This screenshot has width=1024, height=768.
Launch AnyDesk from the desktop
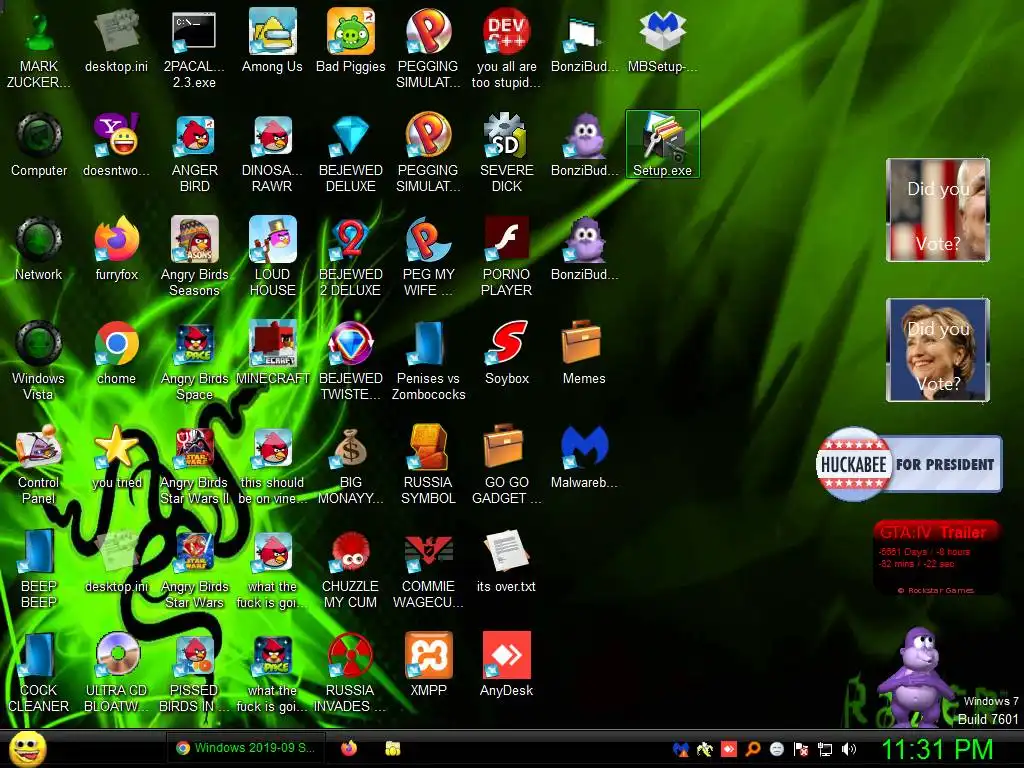[507, 664]
